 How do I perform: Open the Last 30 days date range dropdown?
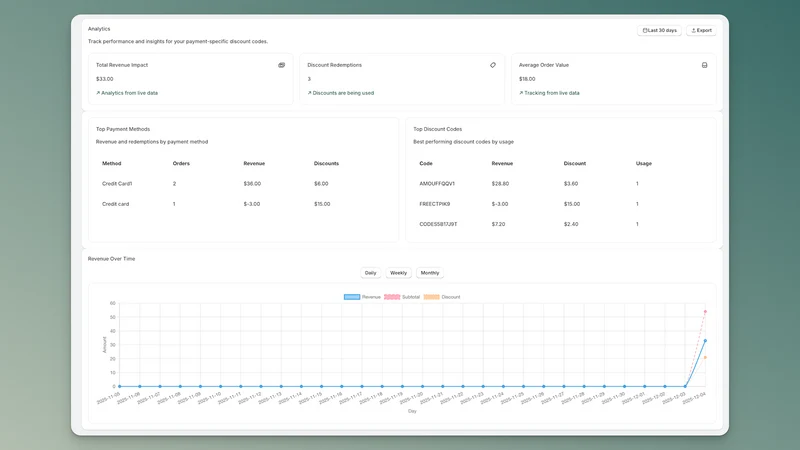[659, 31]
